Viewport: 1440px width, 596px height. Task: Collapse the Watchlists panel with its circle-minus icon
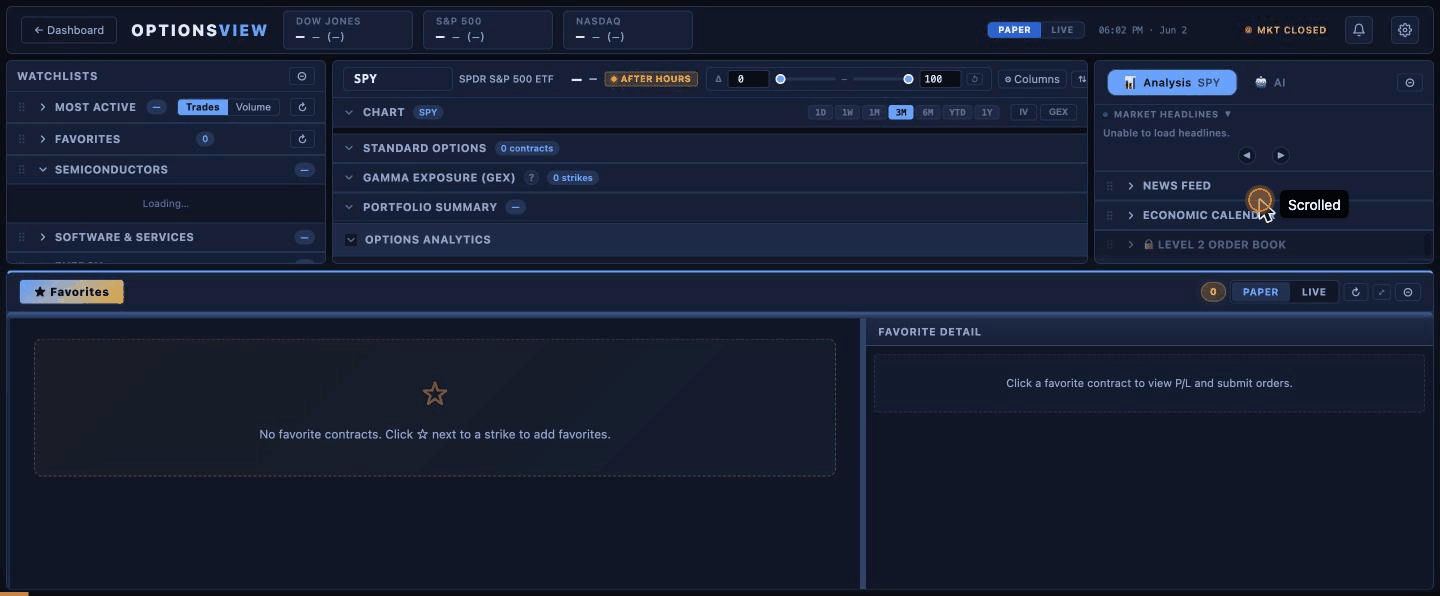point(302,76)
